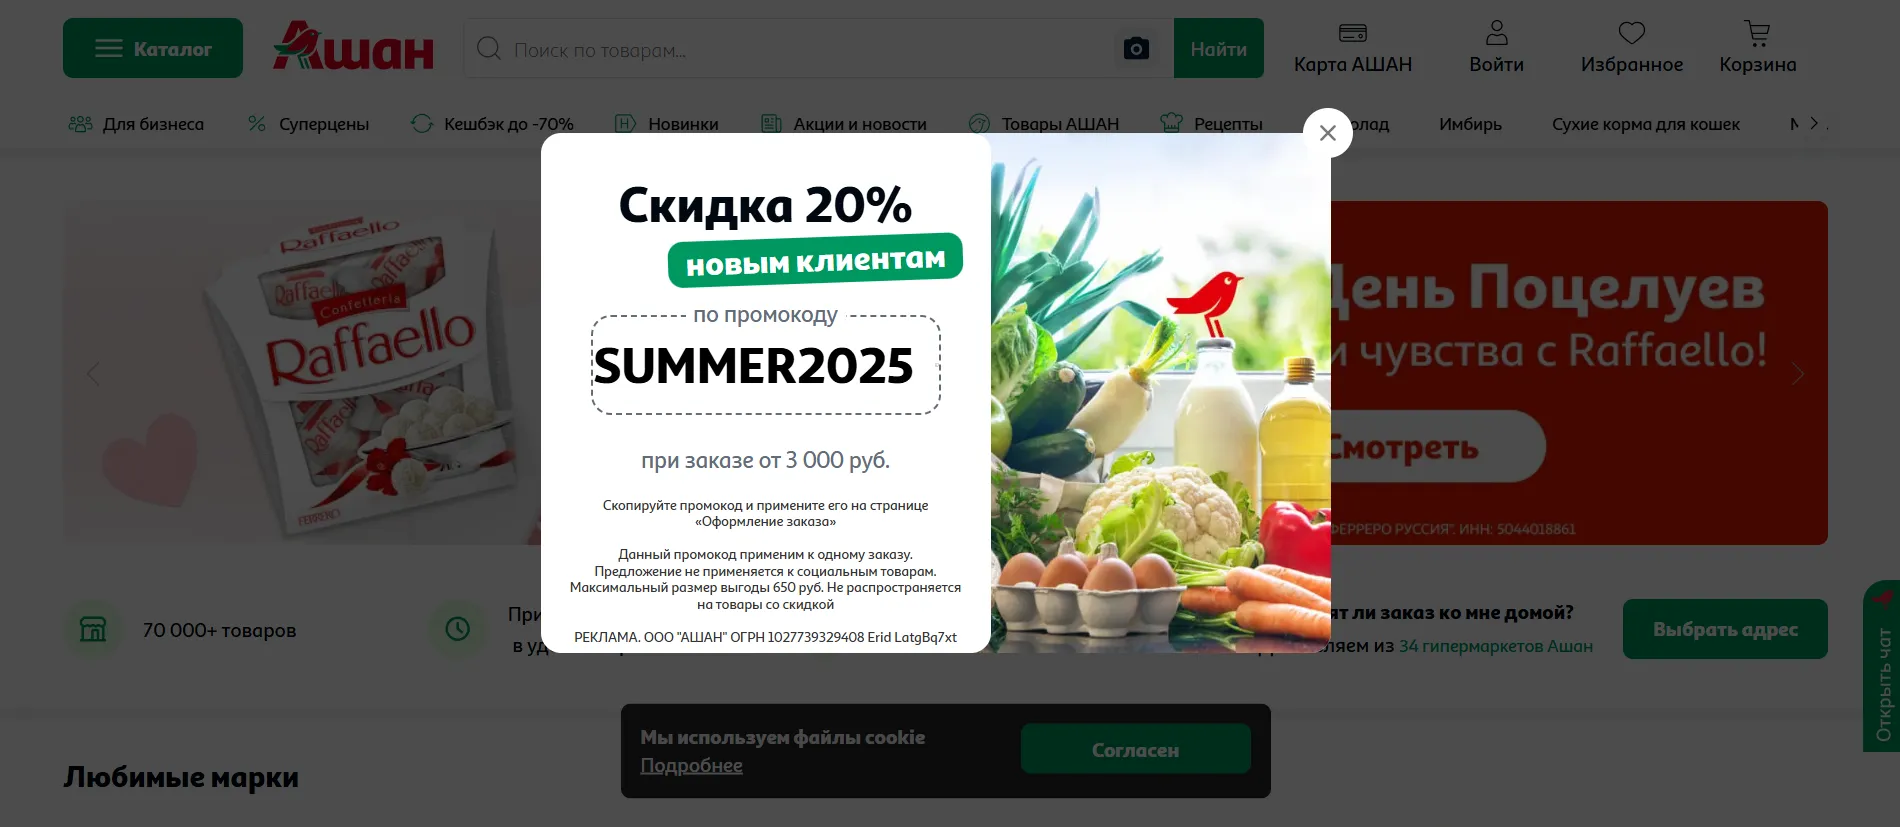This screenshot has width=1900, height=827.
Task: Click Выбрать адрес button
Action: tap(1725, 629)
